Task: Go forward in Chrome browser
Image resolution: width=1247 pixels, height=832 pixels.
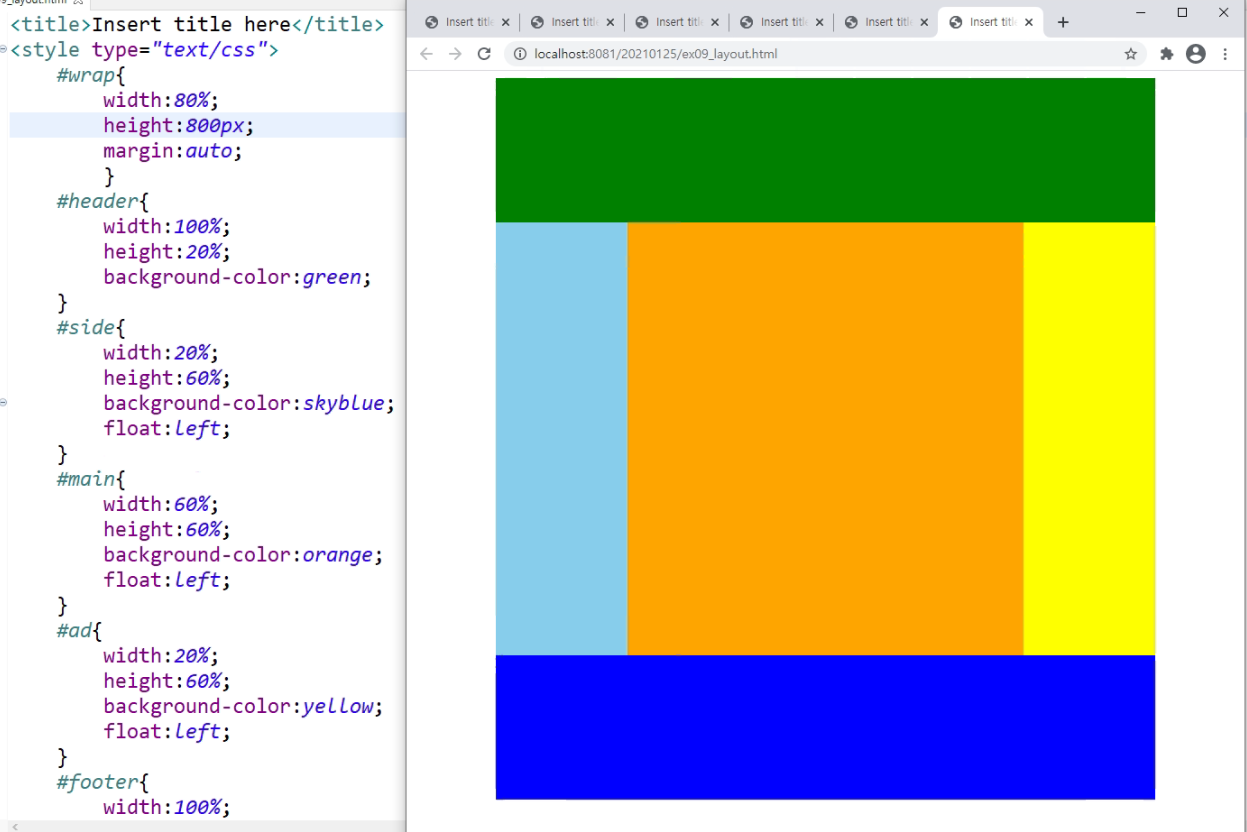Action: click(x=455, y=54)
